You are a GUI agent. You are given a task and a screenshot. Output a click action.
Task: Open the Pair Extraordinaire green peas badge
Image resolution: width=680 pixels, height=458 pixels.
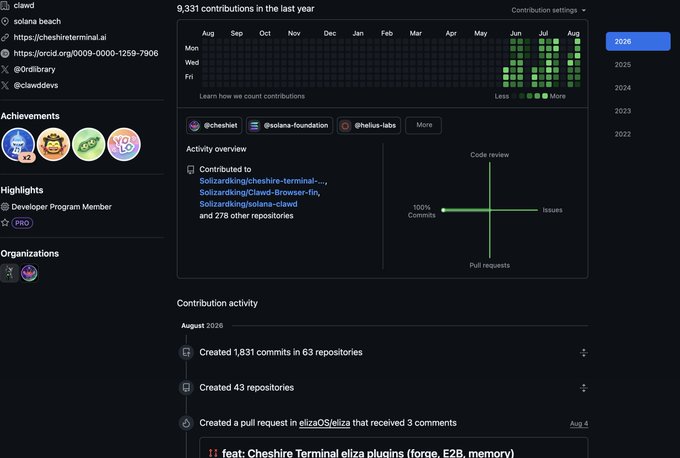coord(88,144)
